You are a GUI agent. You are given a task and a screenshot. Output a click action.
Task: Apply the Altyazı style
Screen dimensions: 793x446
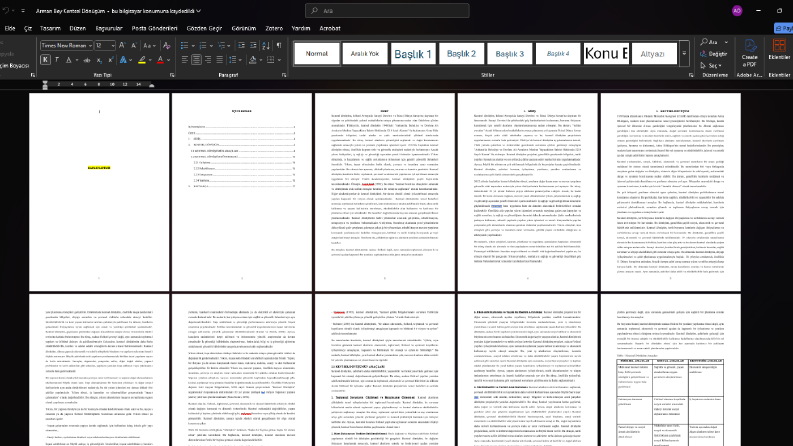click(x=652, y=54)
